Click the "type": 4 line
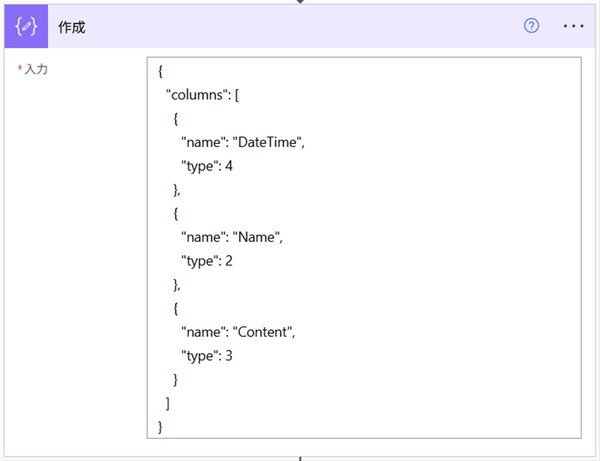 pos(207,166)
